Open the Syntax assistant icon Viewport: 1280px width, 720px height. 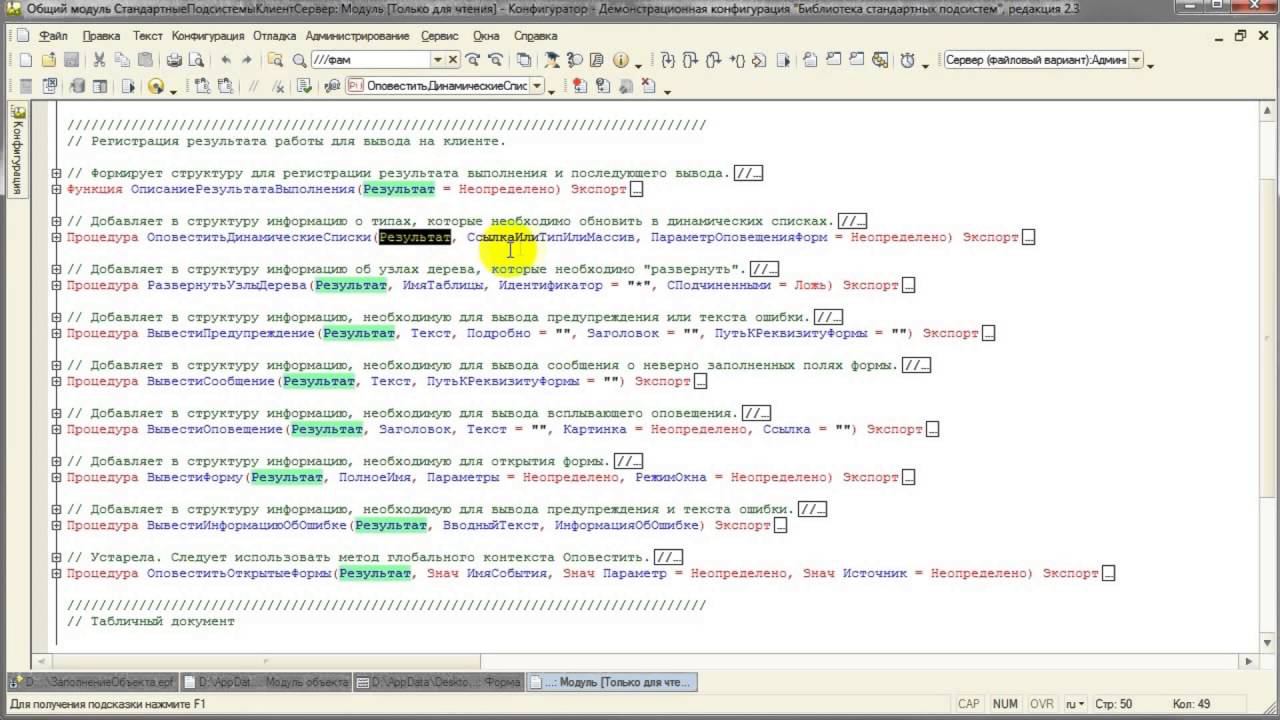552,60
